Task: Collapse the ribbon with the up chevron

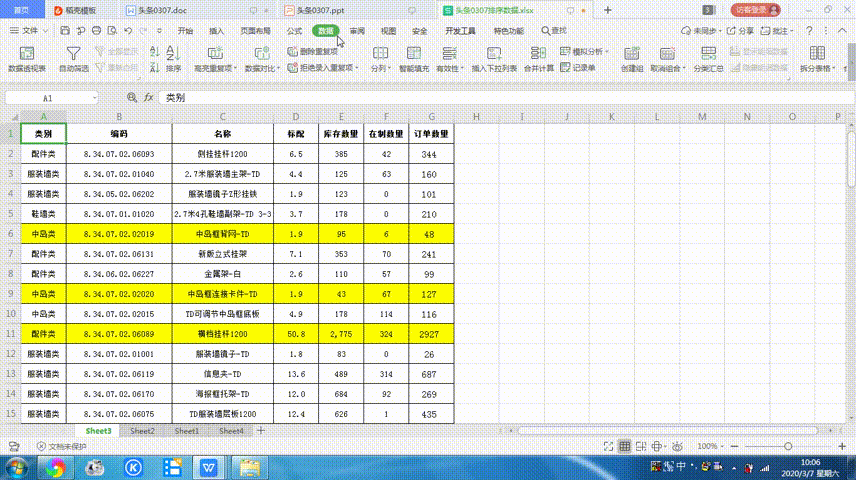Action: pos(842,31)
